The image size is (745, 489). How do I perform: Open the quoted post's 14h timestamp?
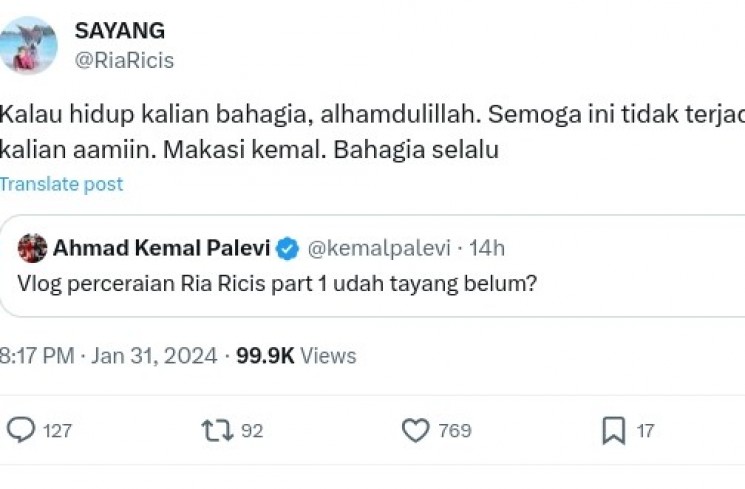click(487, 248)
